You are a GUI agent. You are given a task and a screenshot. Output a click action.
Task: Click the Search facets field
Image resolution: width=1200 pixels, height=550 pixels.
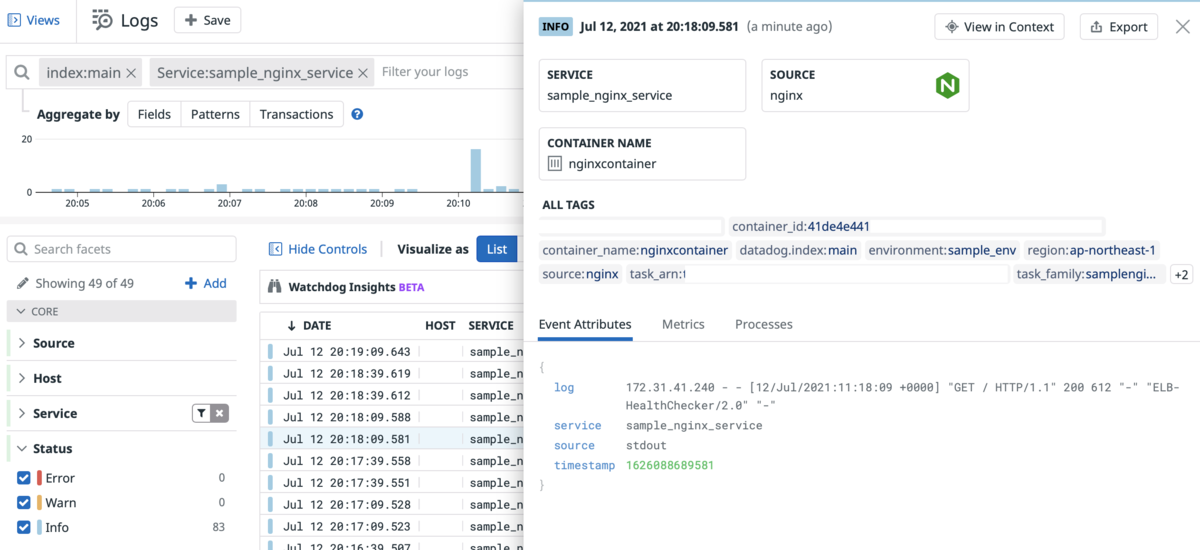(122, 249)
